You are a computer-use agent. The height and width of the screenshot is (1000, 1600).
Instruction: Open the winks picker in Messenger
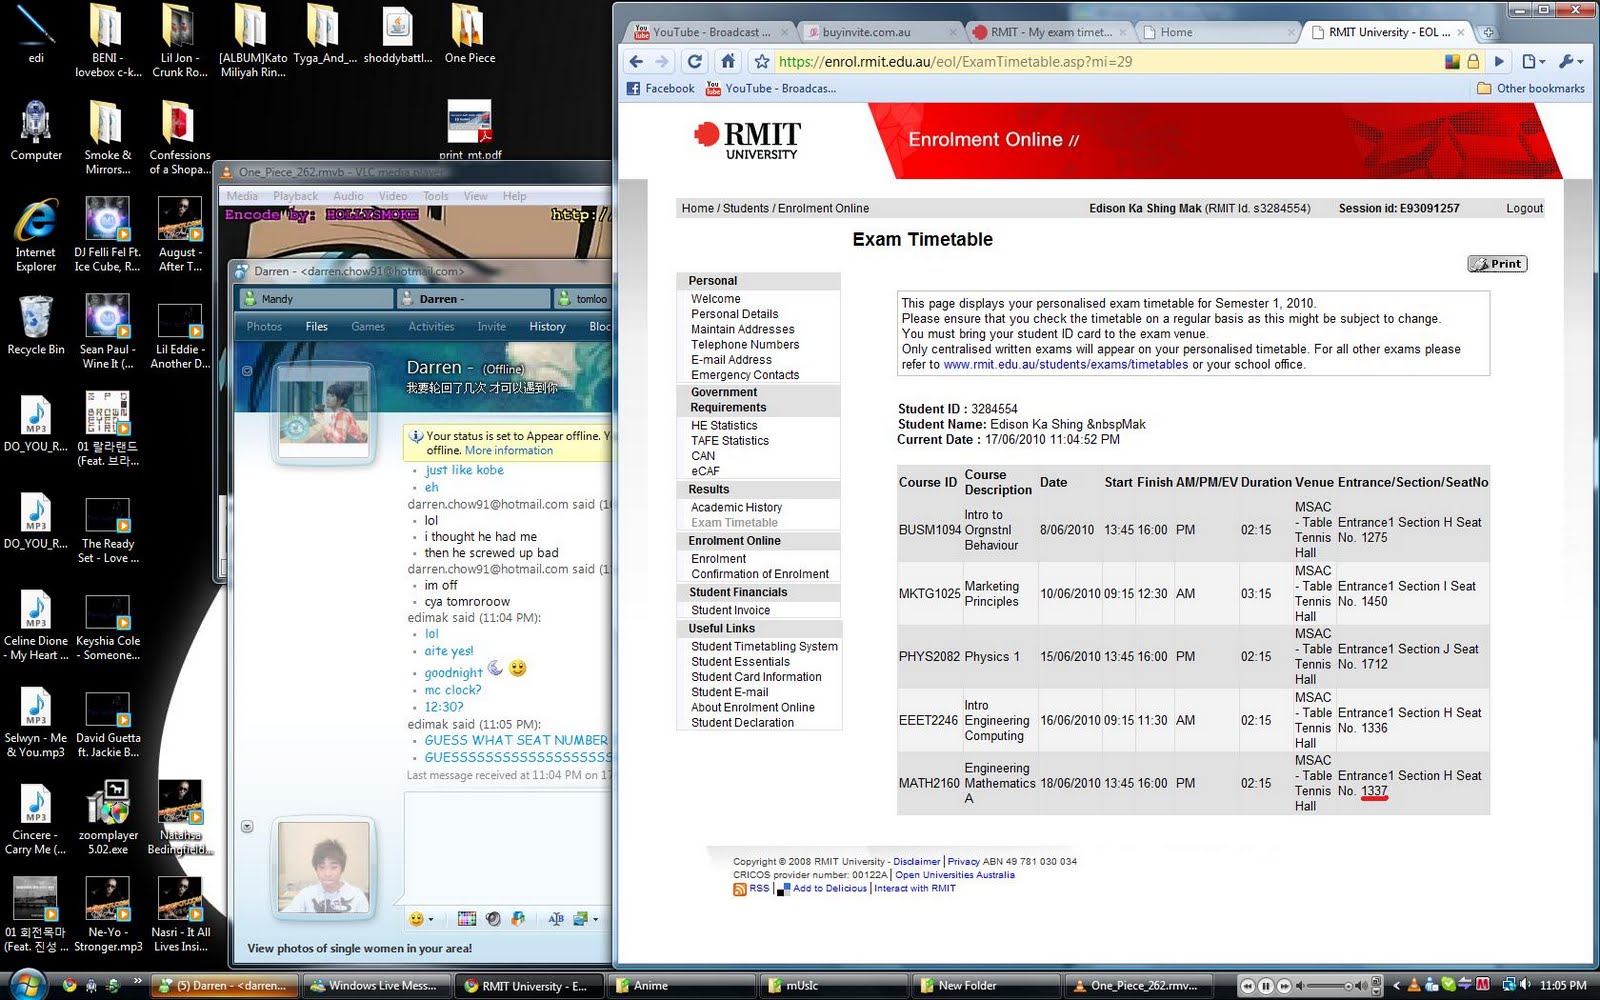point(467,919)
